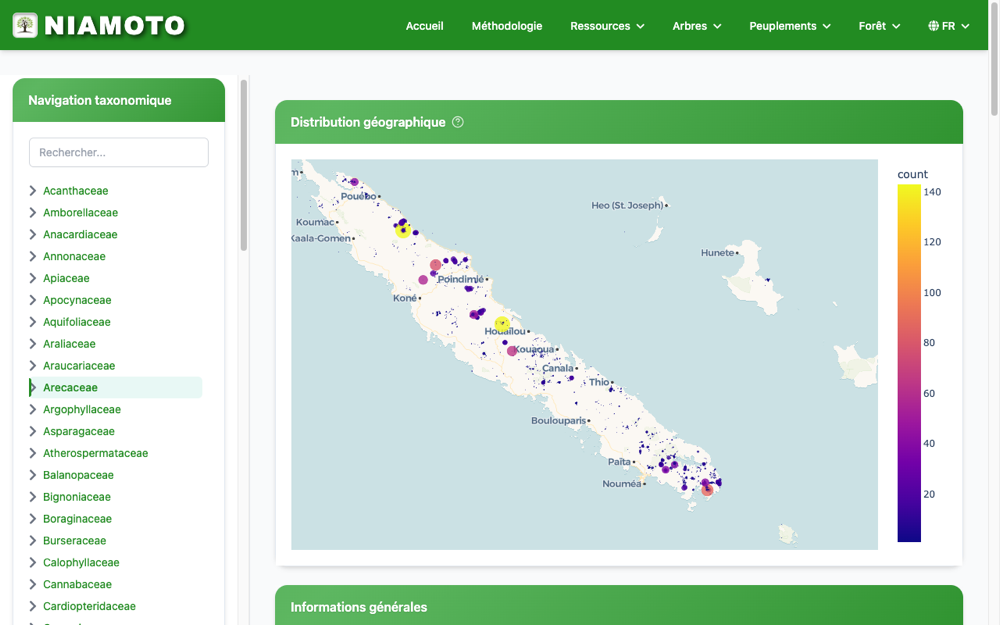Click the taxonomic search field Rechercher
This screenshot has height=625, width=1000.
[x=119, y=152]
